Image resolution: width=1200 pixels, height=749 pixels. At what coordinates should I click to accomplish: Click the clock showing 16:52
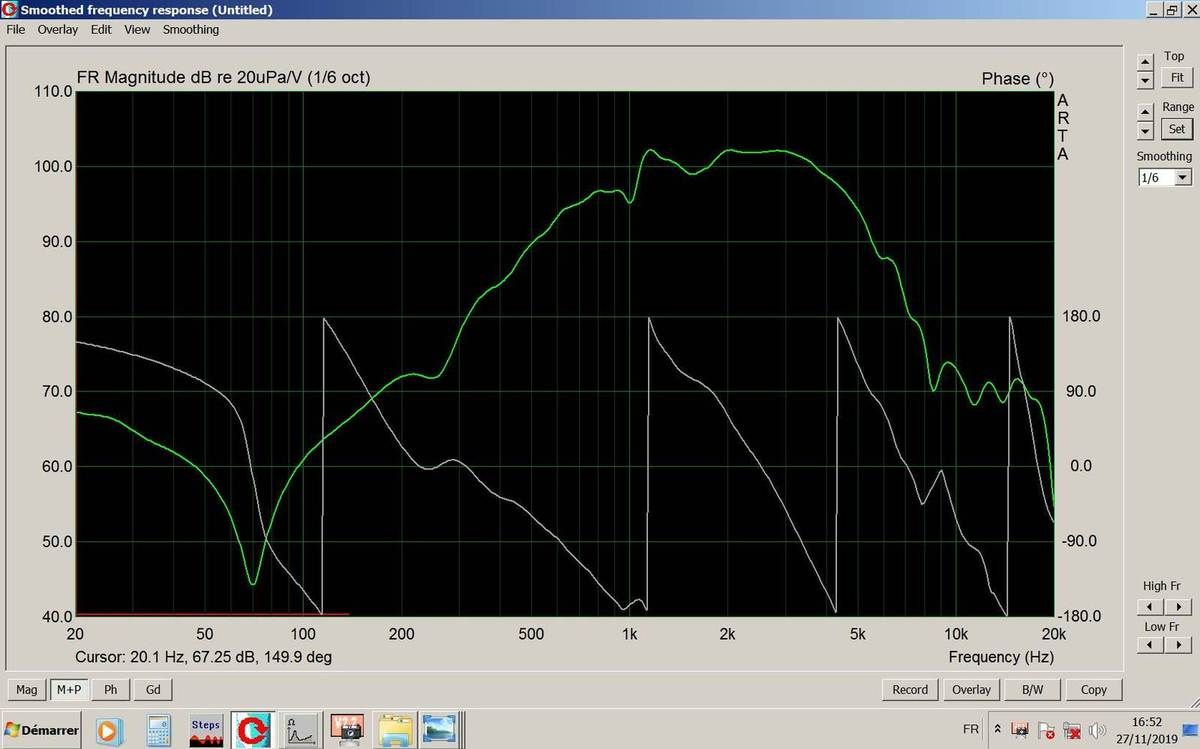pos(1146,721)
